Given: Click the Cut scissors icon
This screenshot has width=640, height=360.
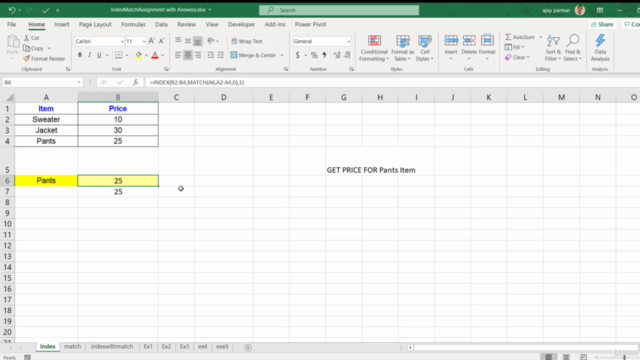Looking at the screenshot, I should point(27,38).
